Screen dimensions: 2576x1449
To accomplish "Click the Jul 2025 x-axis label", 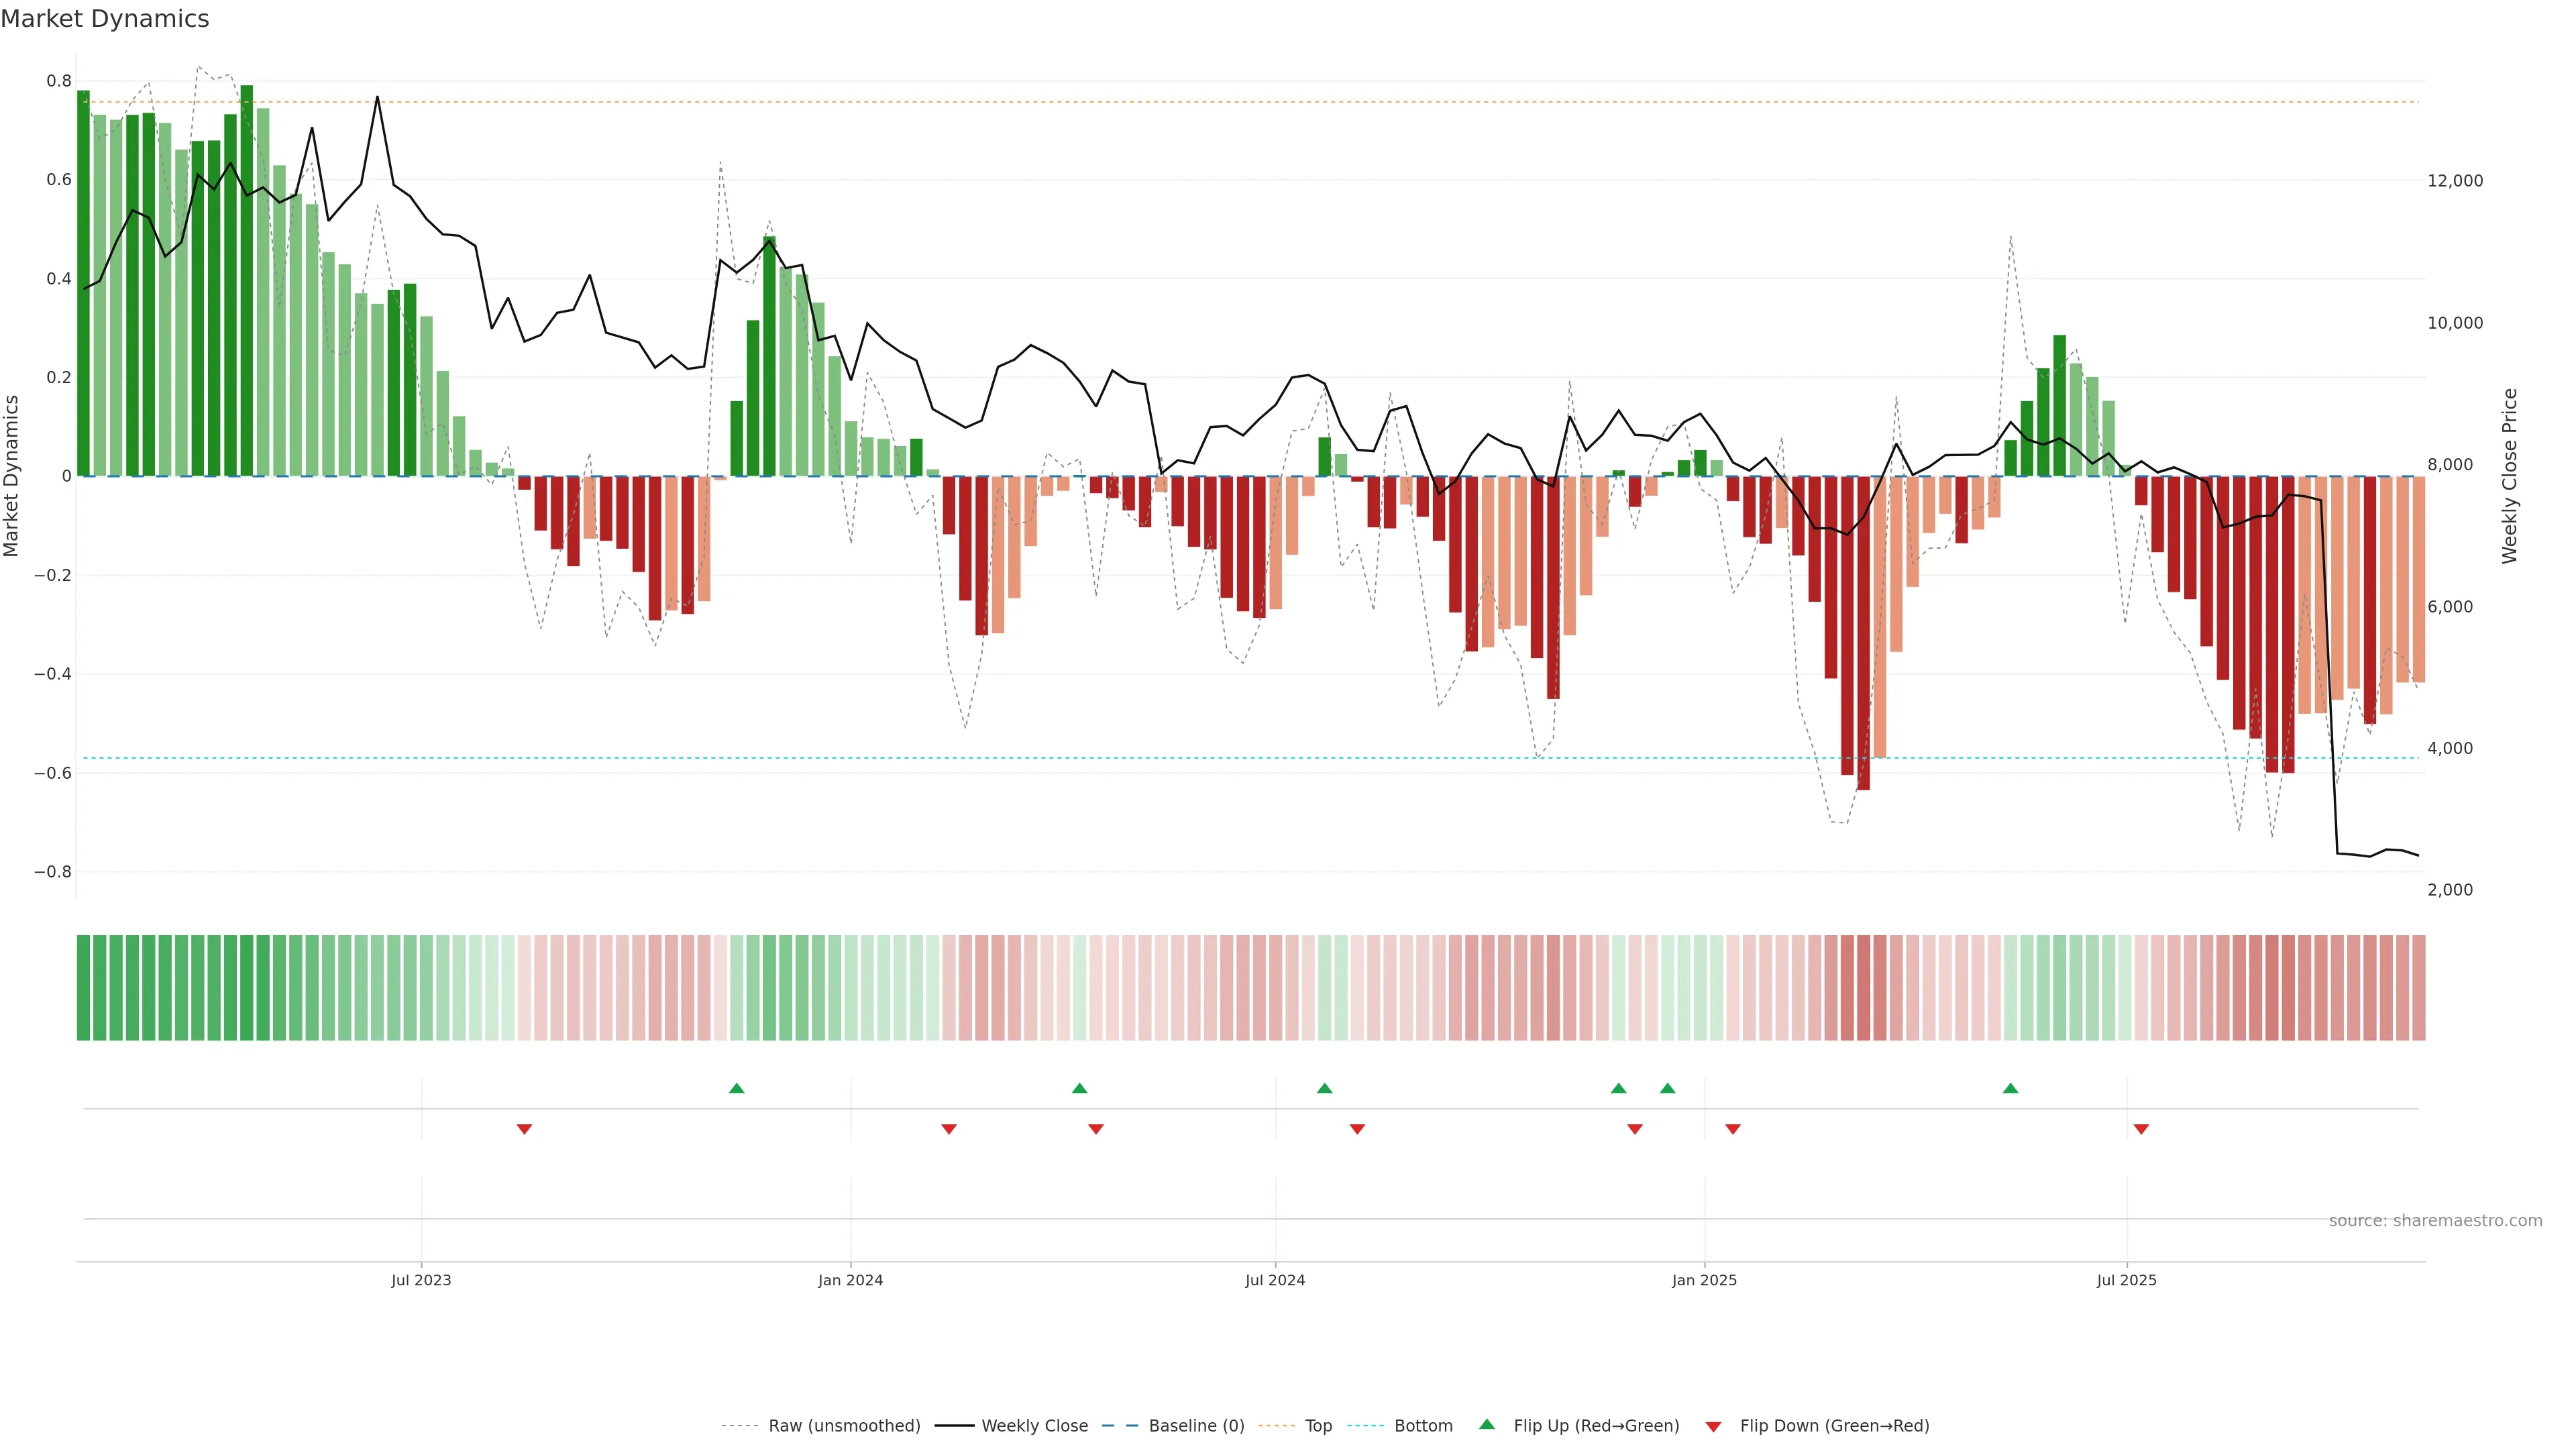I will click(x=2126, y=1280).
